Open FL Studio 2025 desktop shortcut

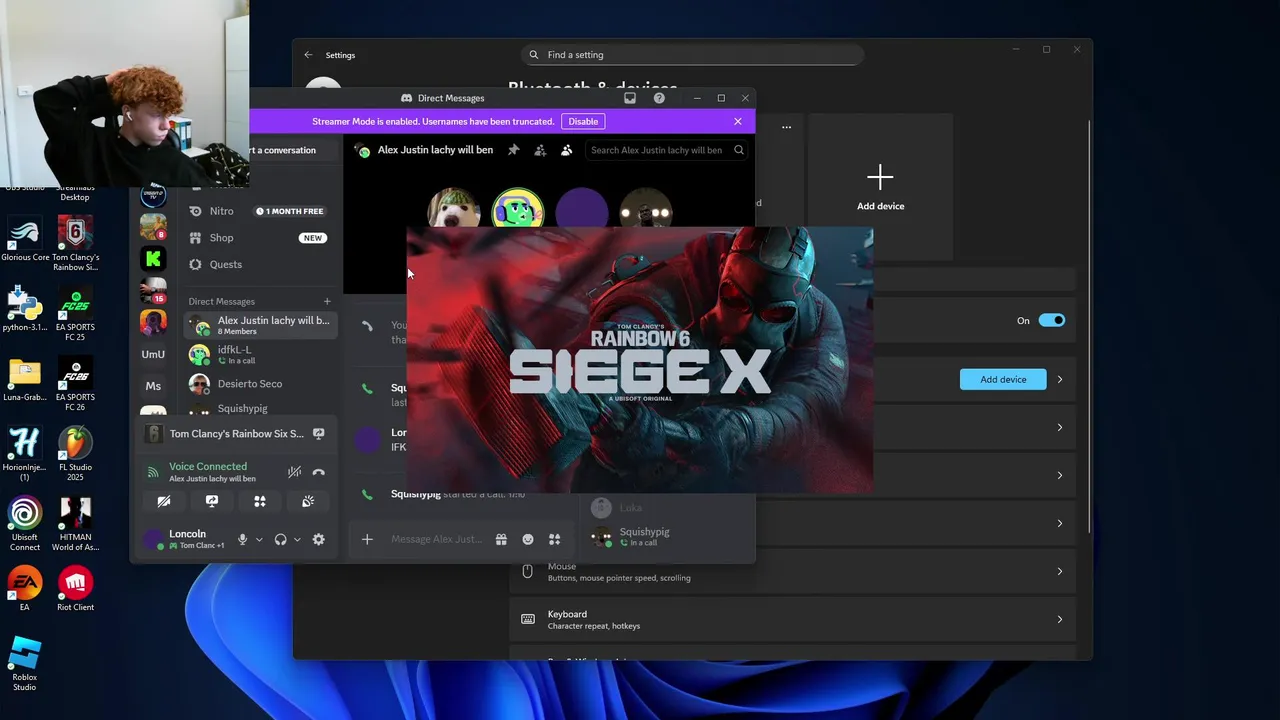(x=75, y=454)
